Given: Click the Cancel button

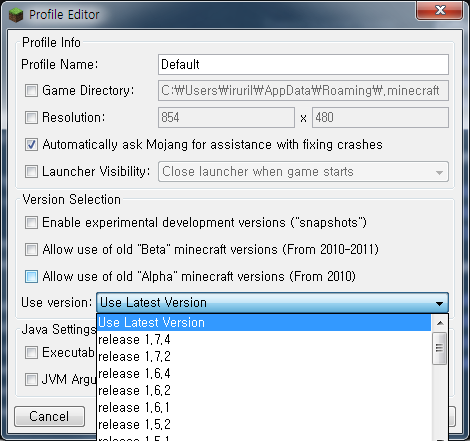Looking at the screenshot, I should pyautogui.click(x=49, y=416).
